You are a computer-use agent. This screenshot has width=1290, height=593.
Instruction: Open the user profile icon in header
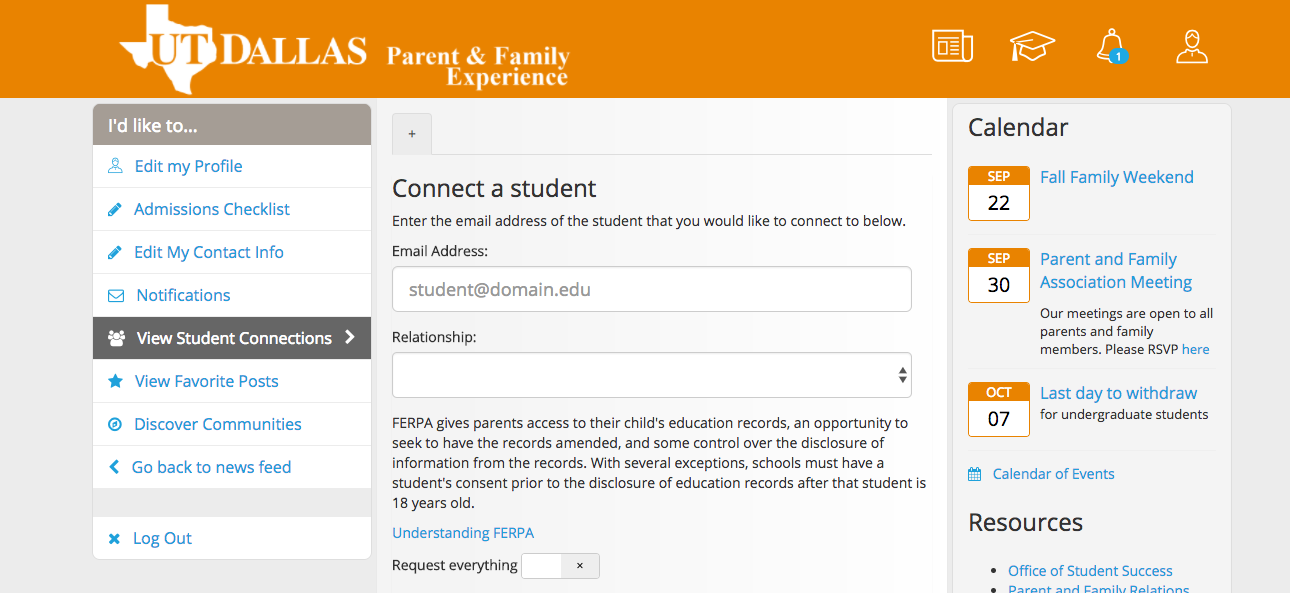[x=1192, y=46]
